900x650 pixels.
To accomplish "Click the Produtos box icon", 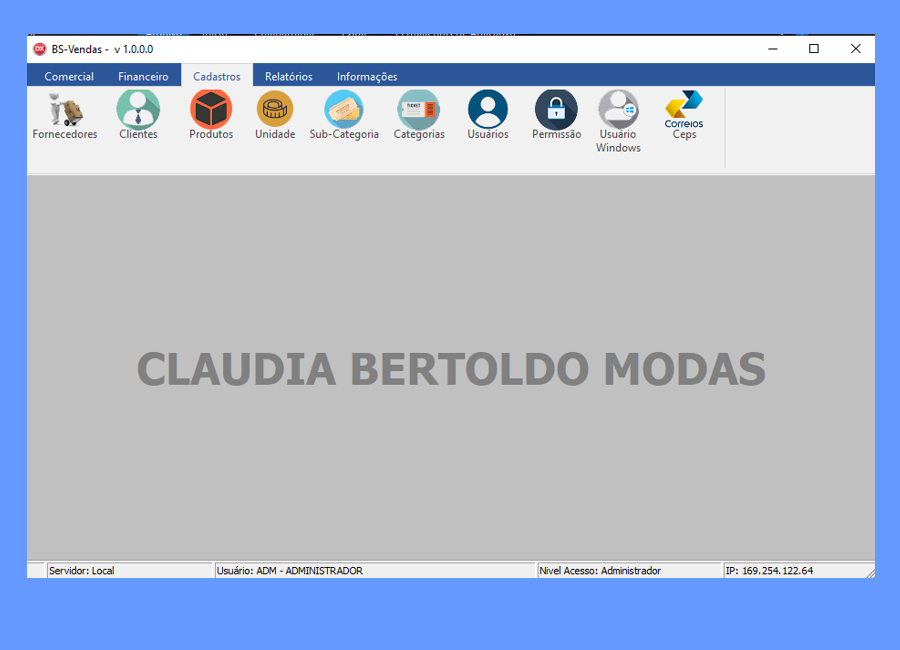I will (211, 111).
